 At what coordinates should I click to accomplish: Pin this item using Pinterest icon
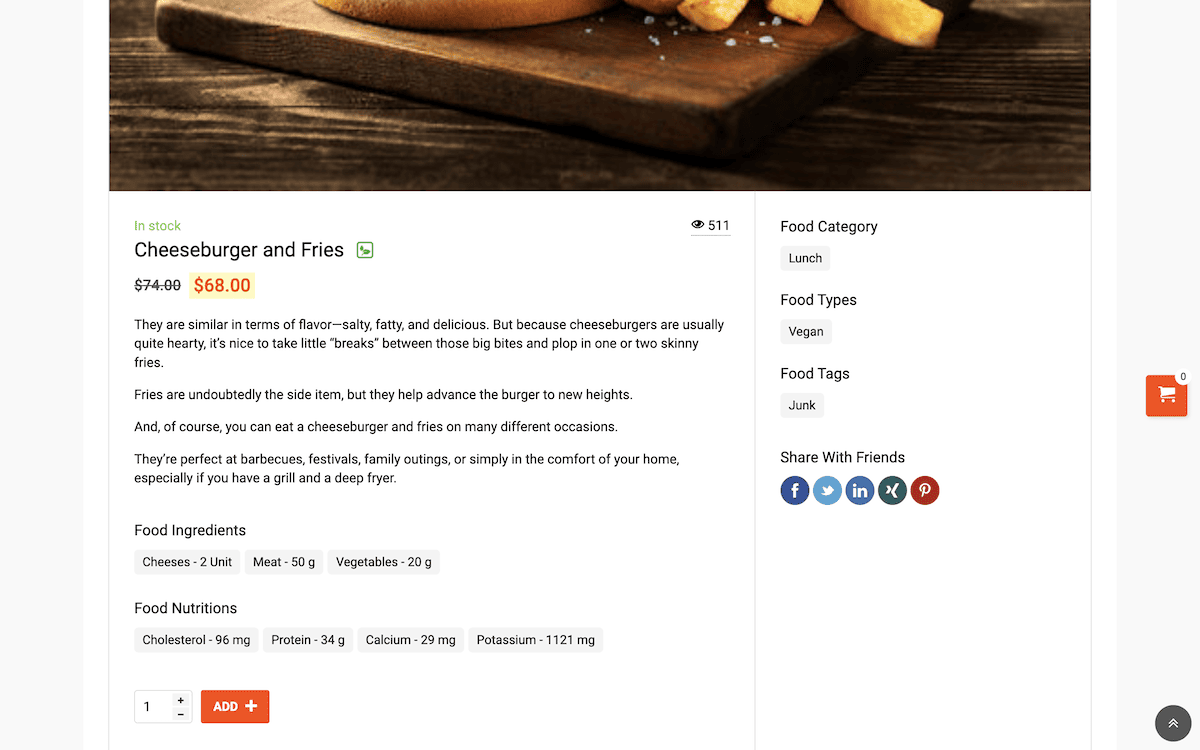(925, 491)
